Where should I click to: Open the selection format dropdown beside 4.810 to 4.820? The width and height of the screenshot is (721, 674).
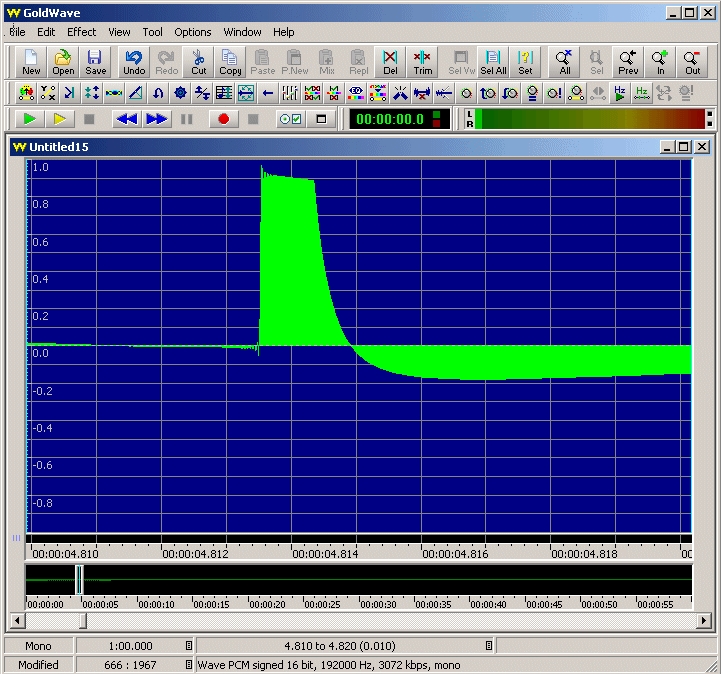[489, 646]
